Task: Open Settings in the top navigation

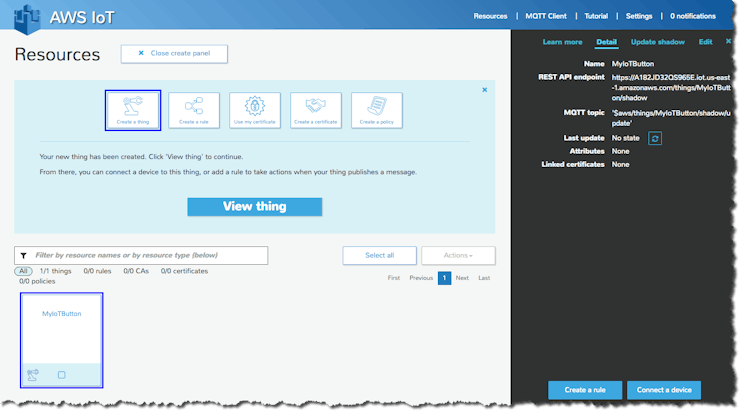Action: click(x=639, y=16)
